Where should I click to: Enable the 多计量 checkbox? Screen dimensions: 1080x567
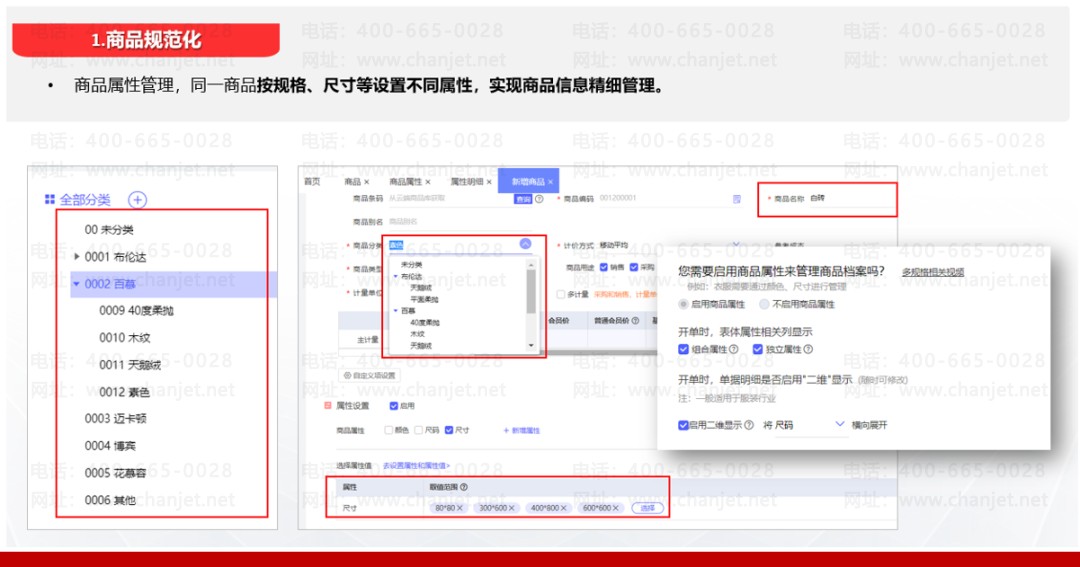pyautogui.click(x=561, y=294)
